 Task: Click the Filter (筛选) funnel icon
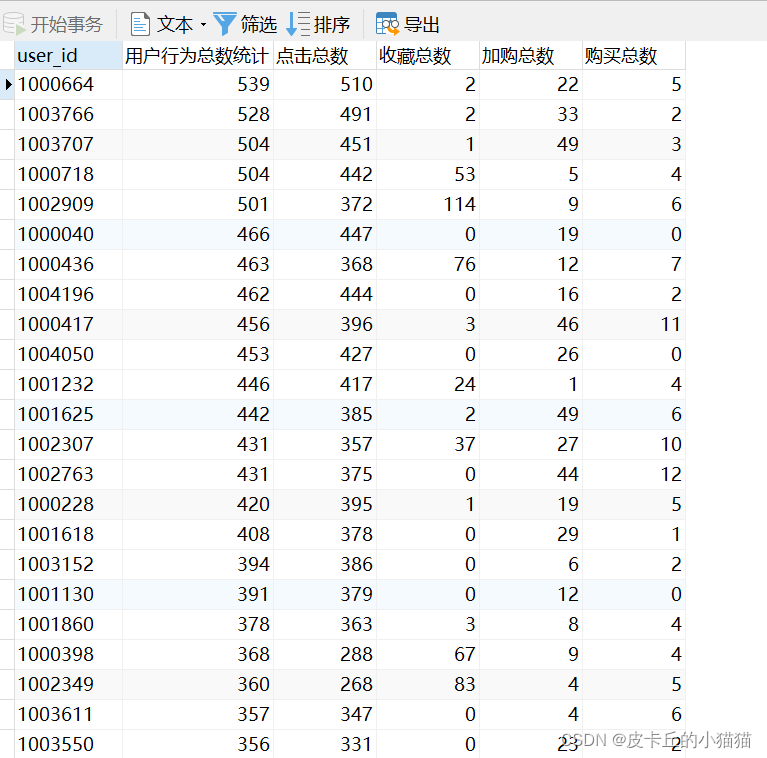(225, 24)
